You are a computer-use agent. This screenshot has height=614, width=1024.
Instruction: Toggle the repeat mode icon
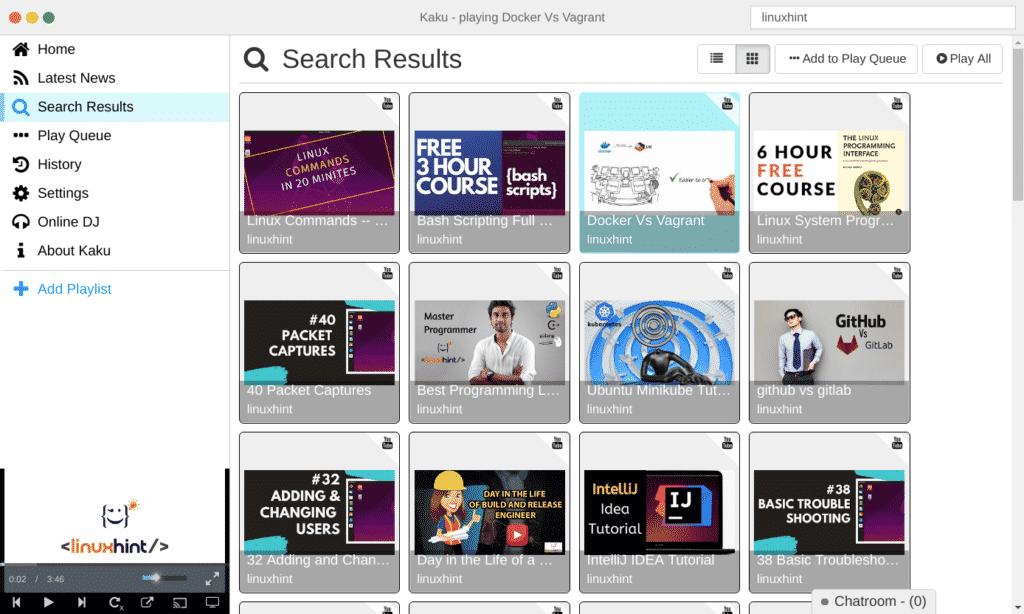pos(116,602)
